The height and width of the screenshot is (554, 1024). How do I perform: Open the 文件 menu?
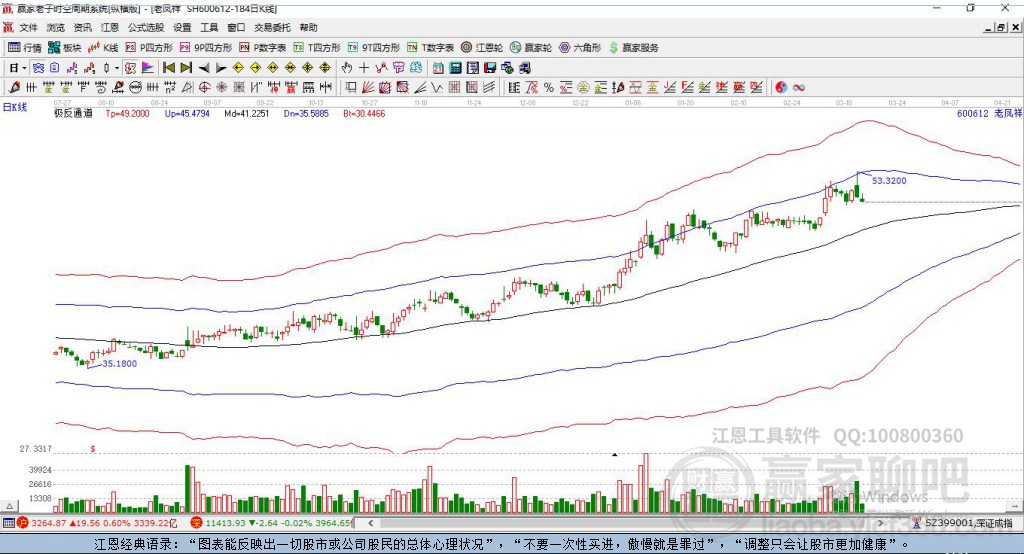(x=29, y=27)
